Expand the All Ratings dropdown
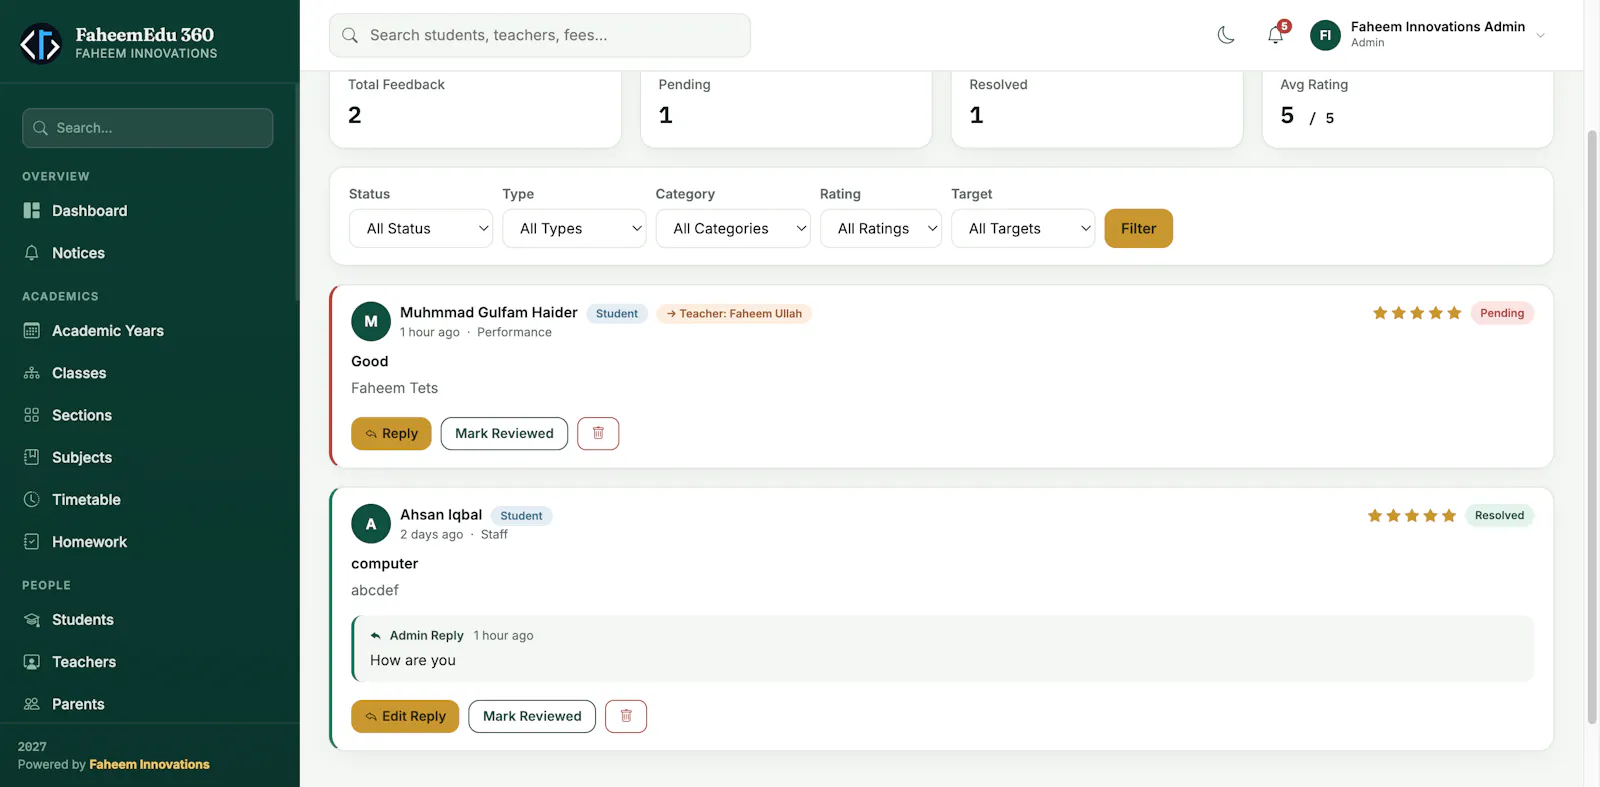Image resolution: width=1600 pixels, height=787 pixels. tap(881, 228)
